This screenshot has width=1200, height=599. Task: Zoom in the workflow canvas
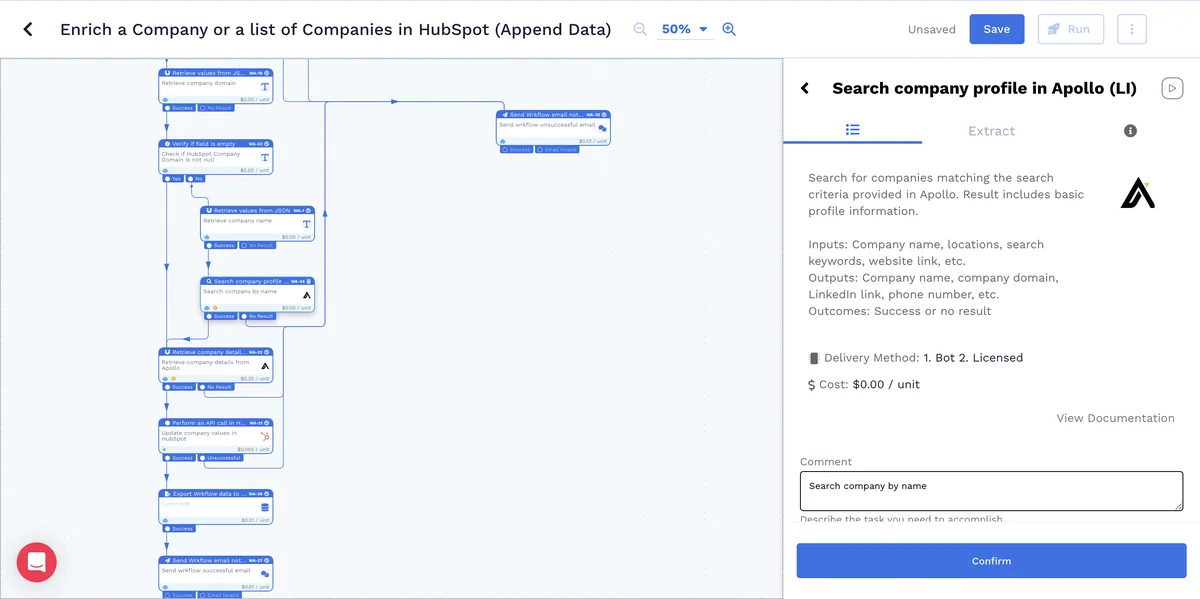(729, 29)
